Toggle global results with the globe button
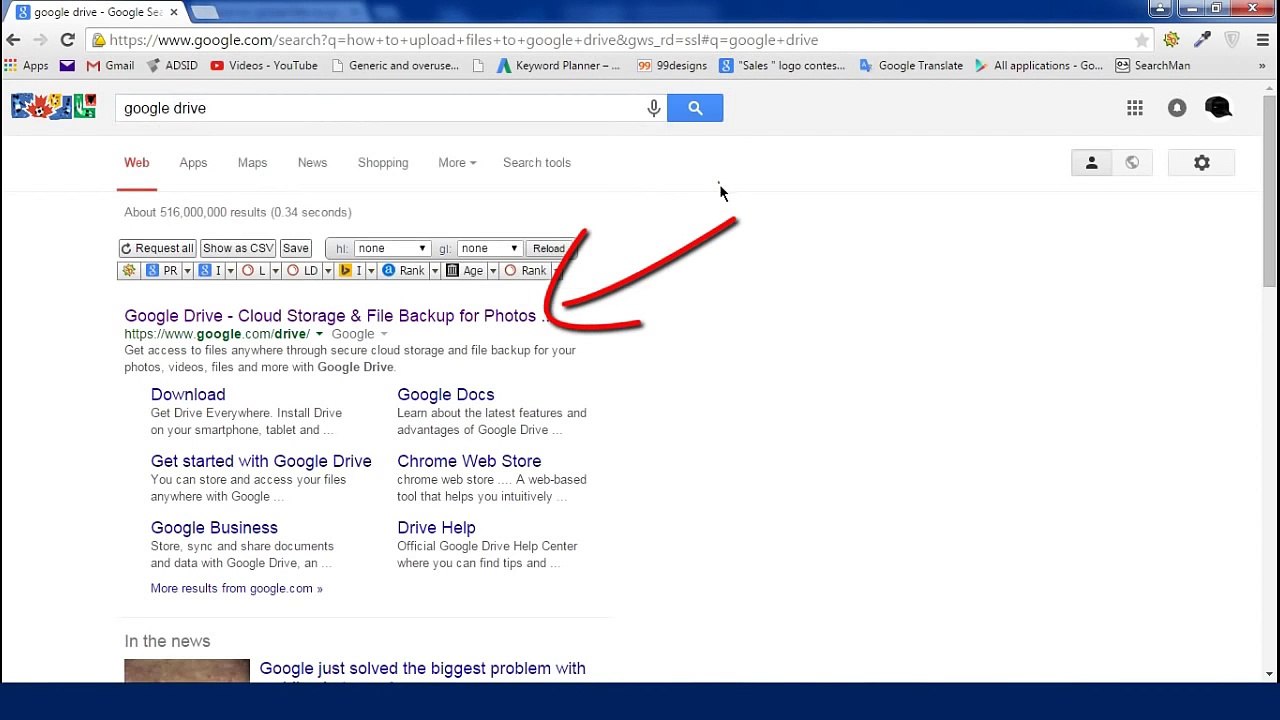This screenshot has height=720, width=1280. (1132, 163)
